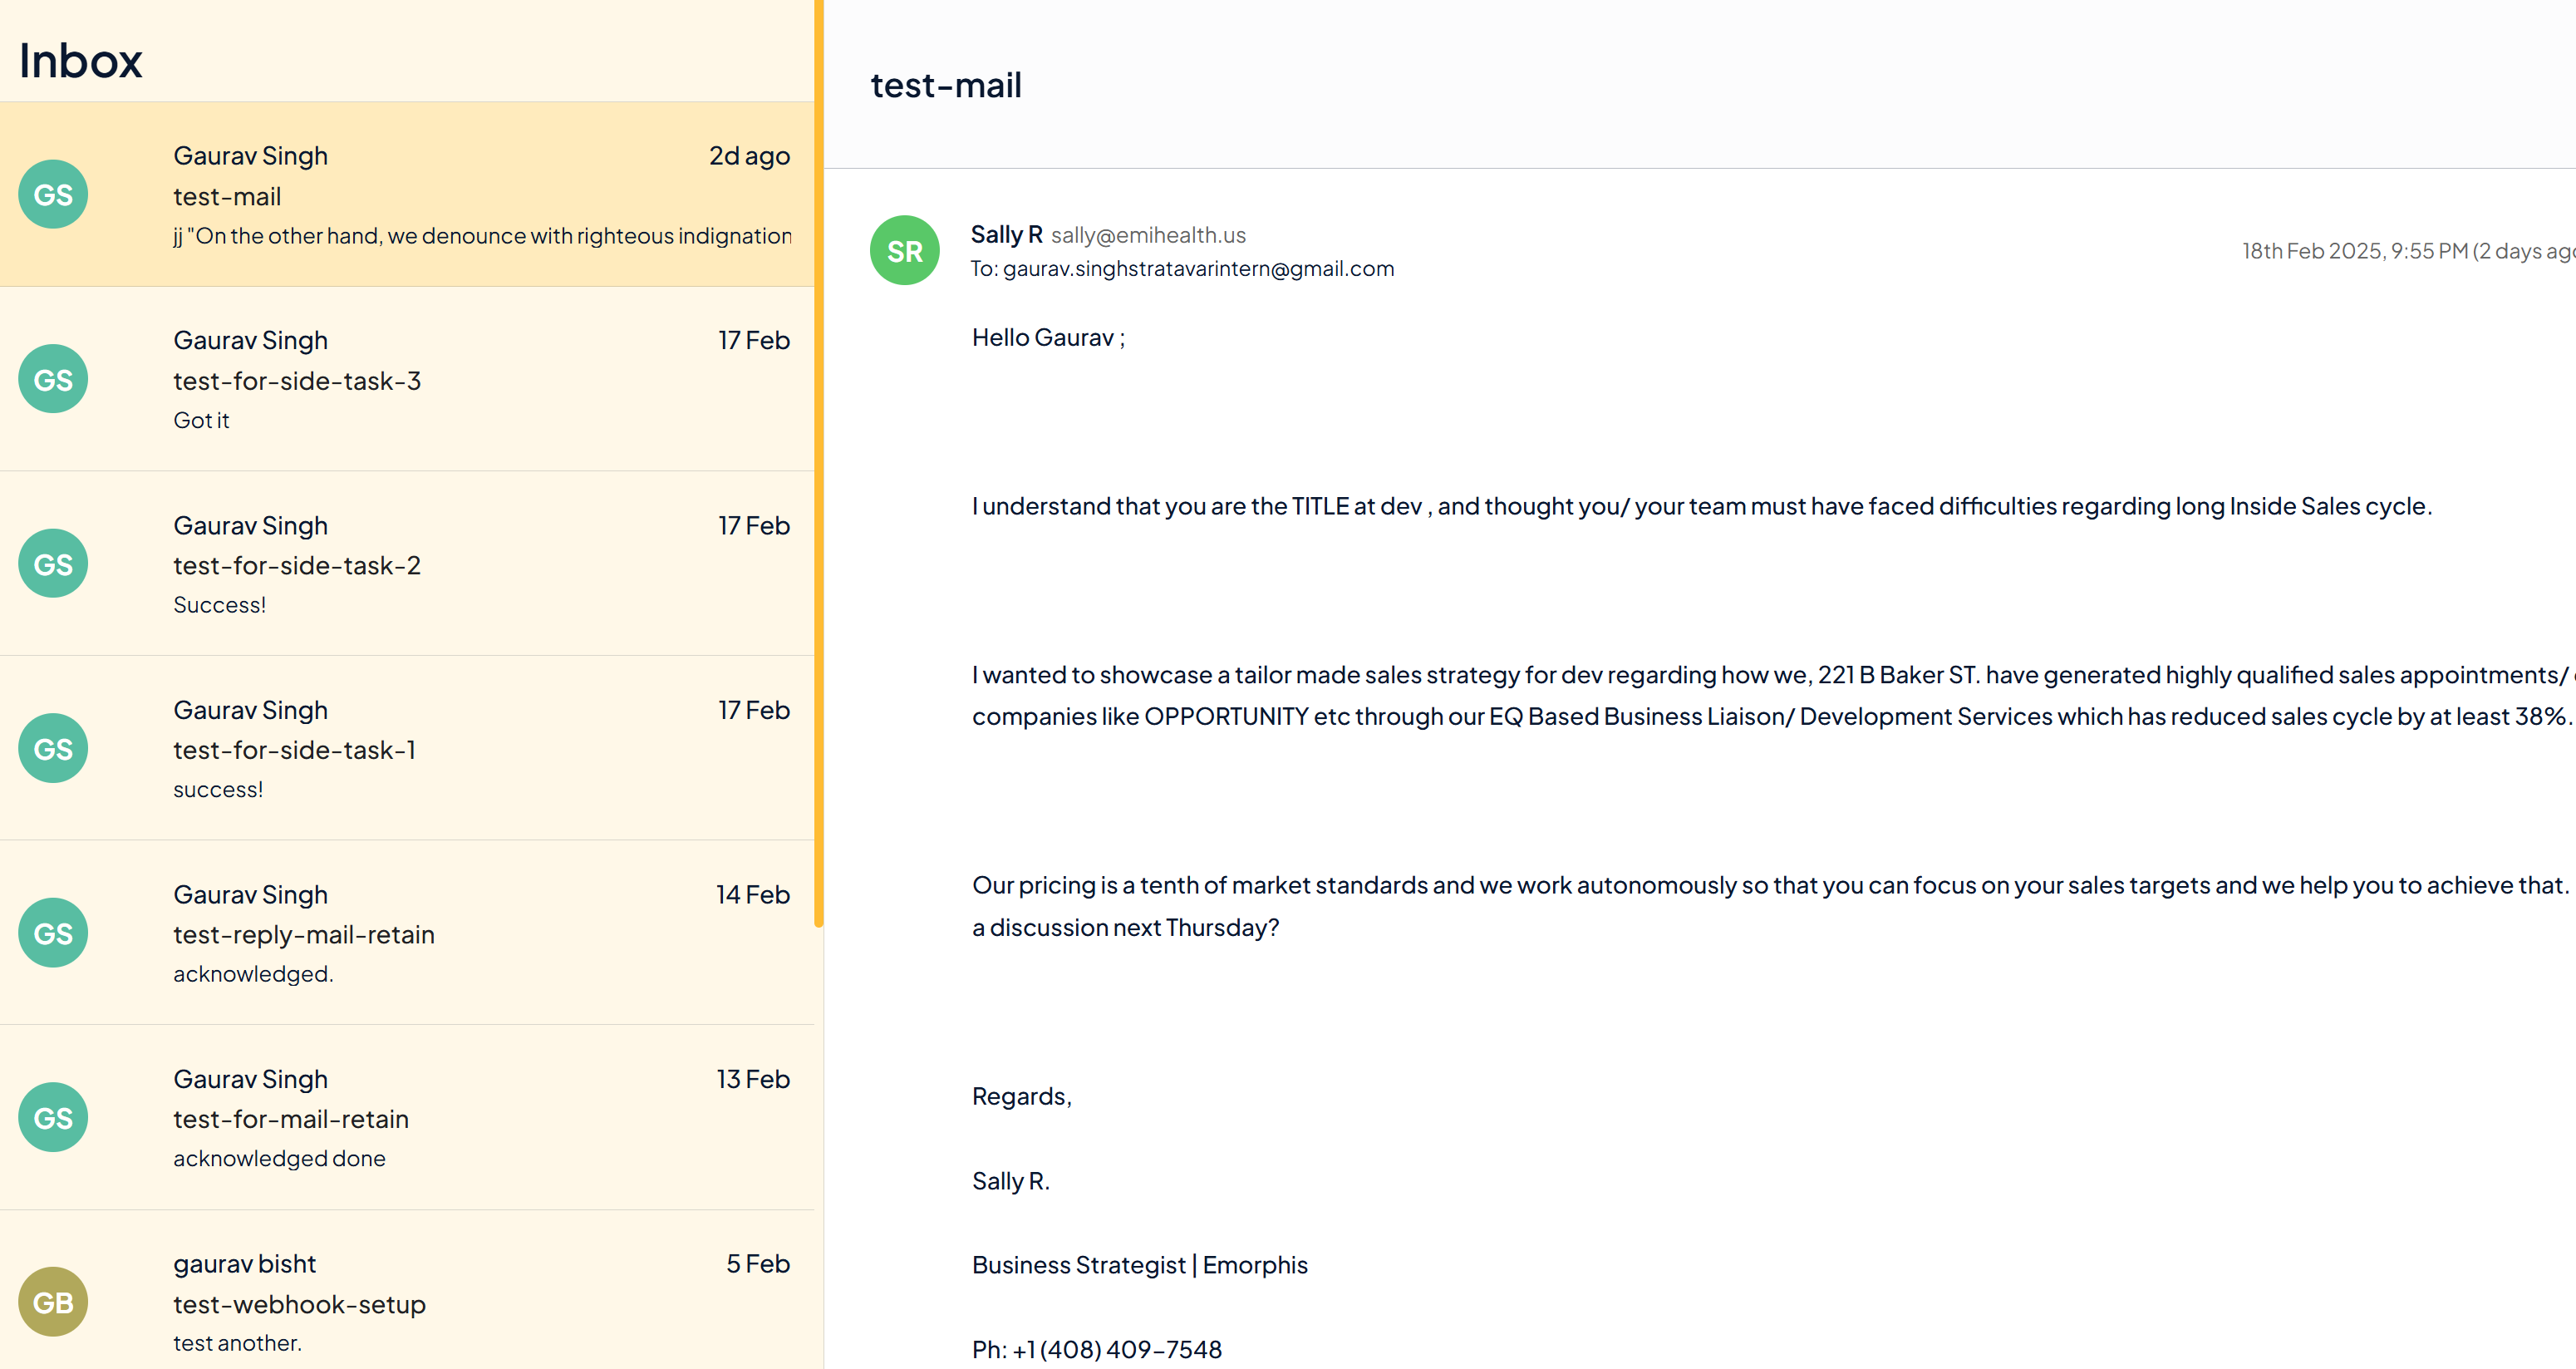
Task: Open the test-for-mail-retain email
Action: [406, 1117]
